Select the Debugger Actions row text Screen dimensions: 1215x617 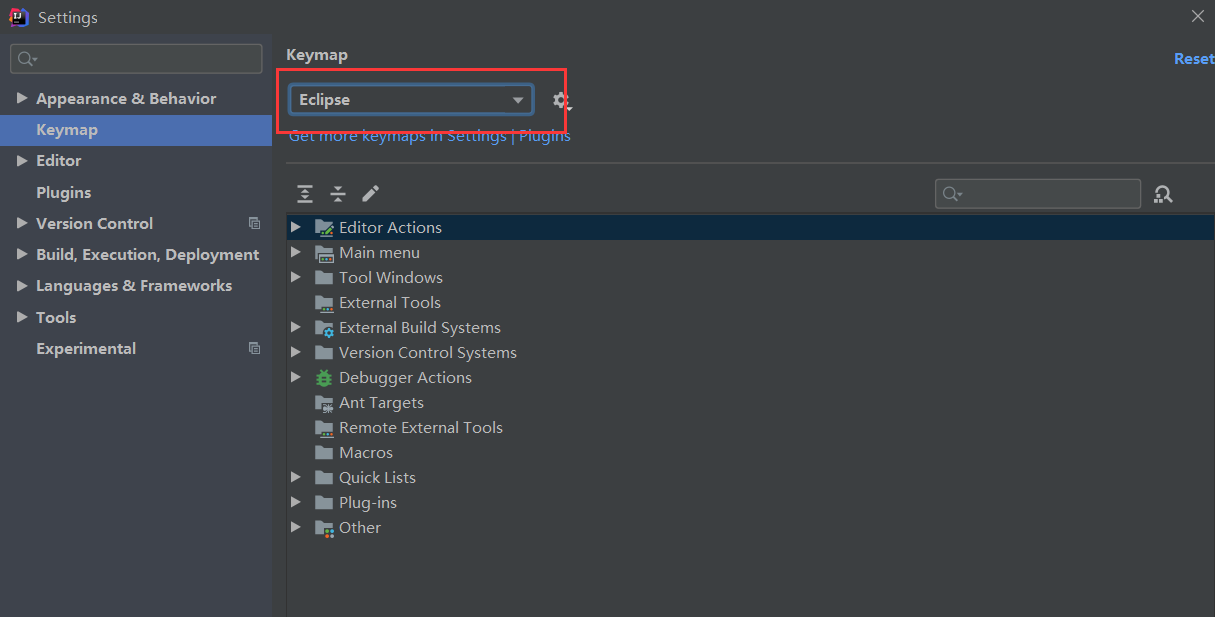[405, 378]
